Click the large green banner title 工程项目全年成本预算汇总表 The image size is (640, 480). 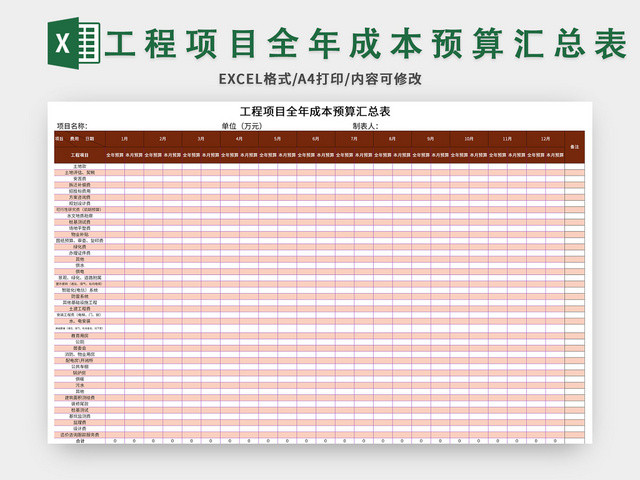point(366,44)
